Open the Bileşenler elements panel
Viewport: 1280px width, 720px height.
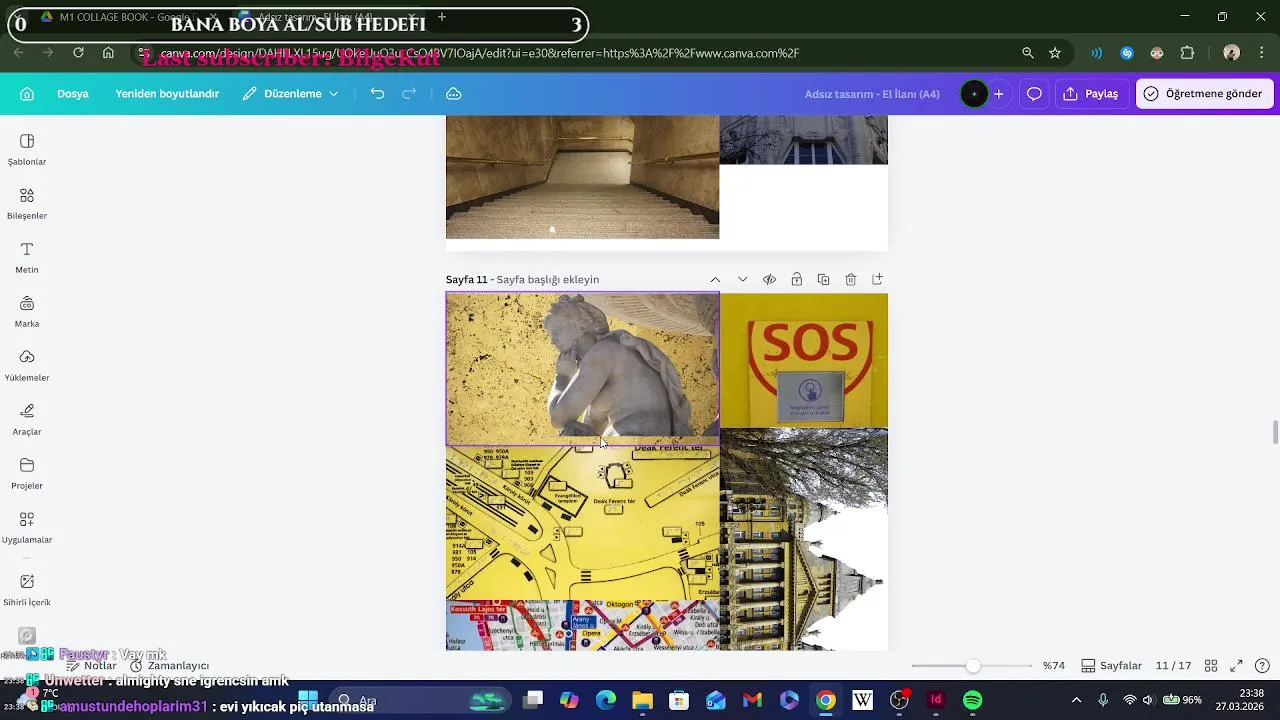point(27,203)
